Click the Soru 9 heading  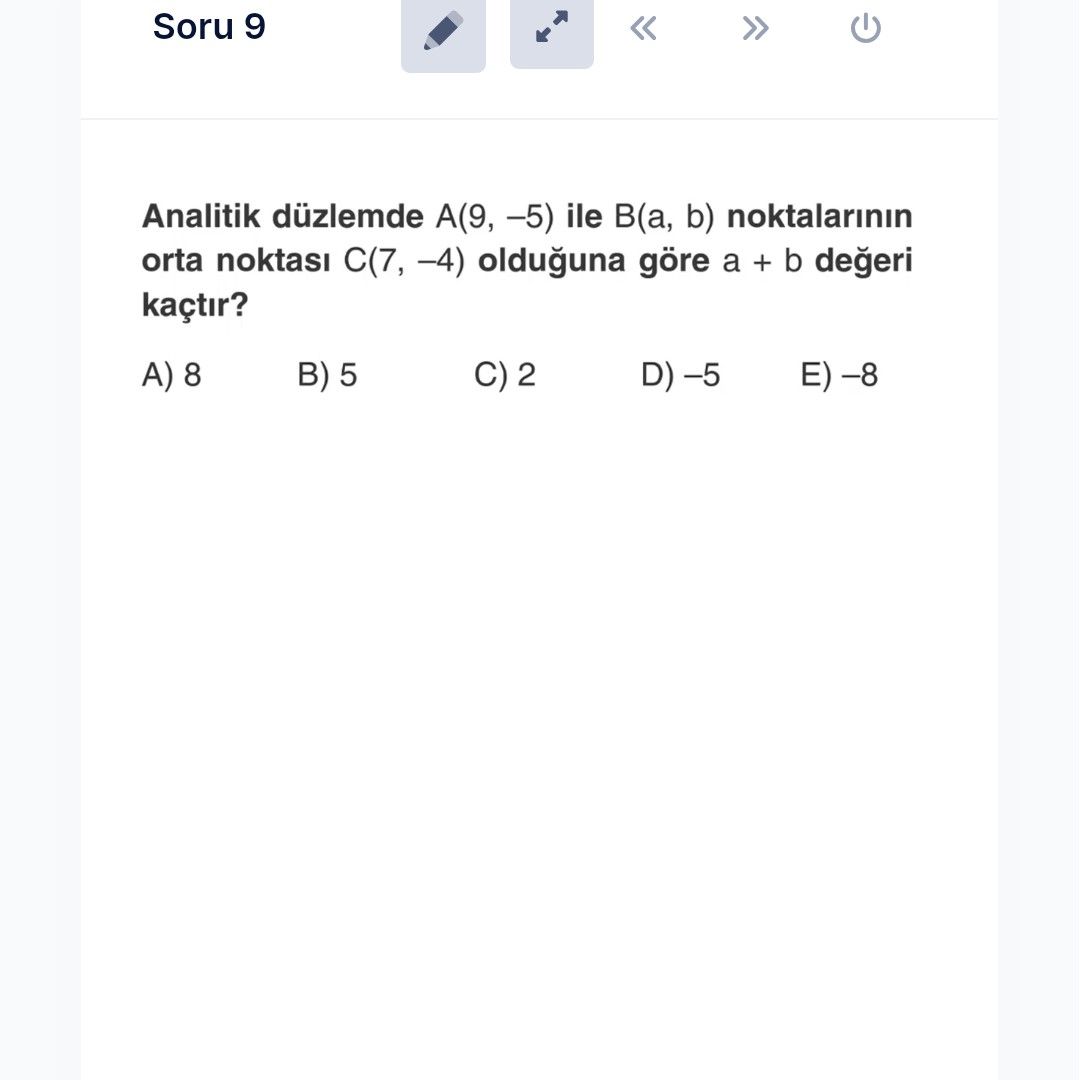pos(209,27)
